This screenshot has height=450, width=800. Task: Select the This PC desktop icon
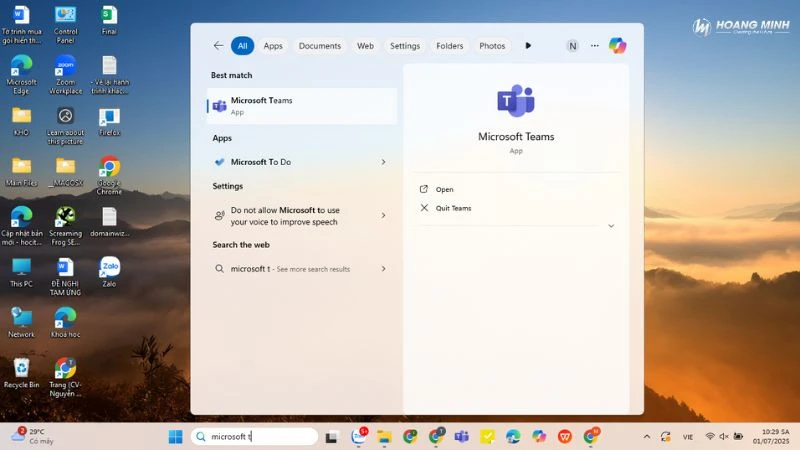tap(21, 273)
